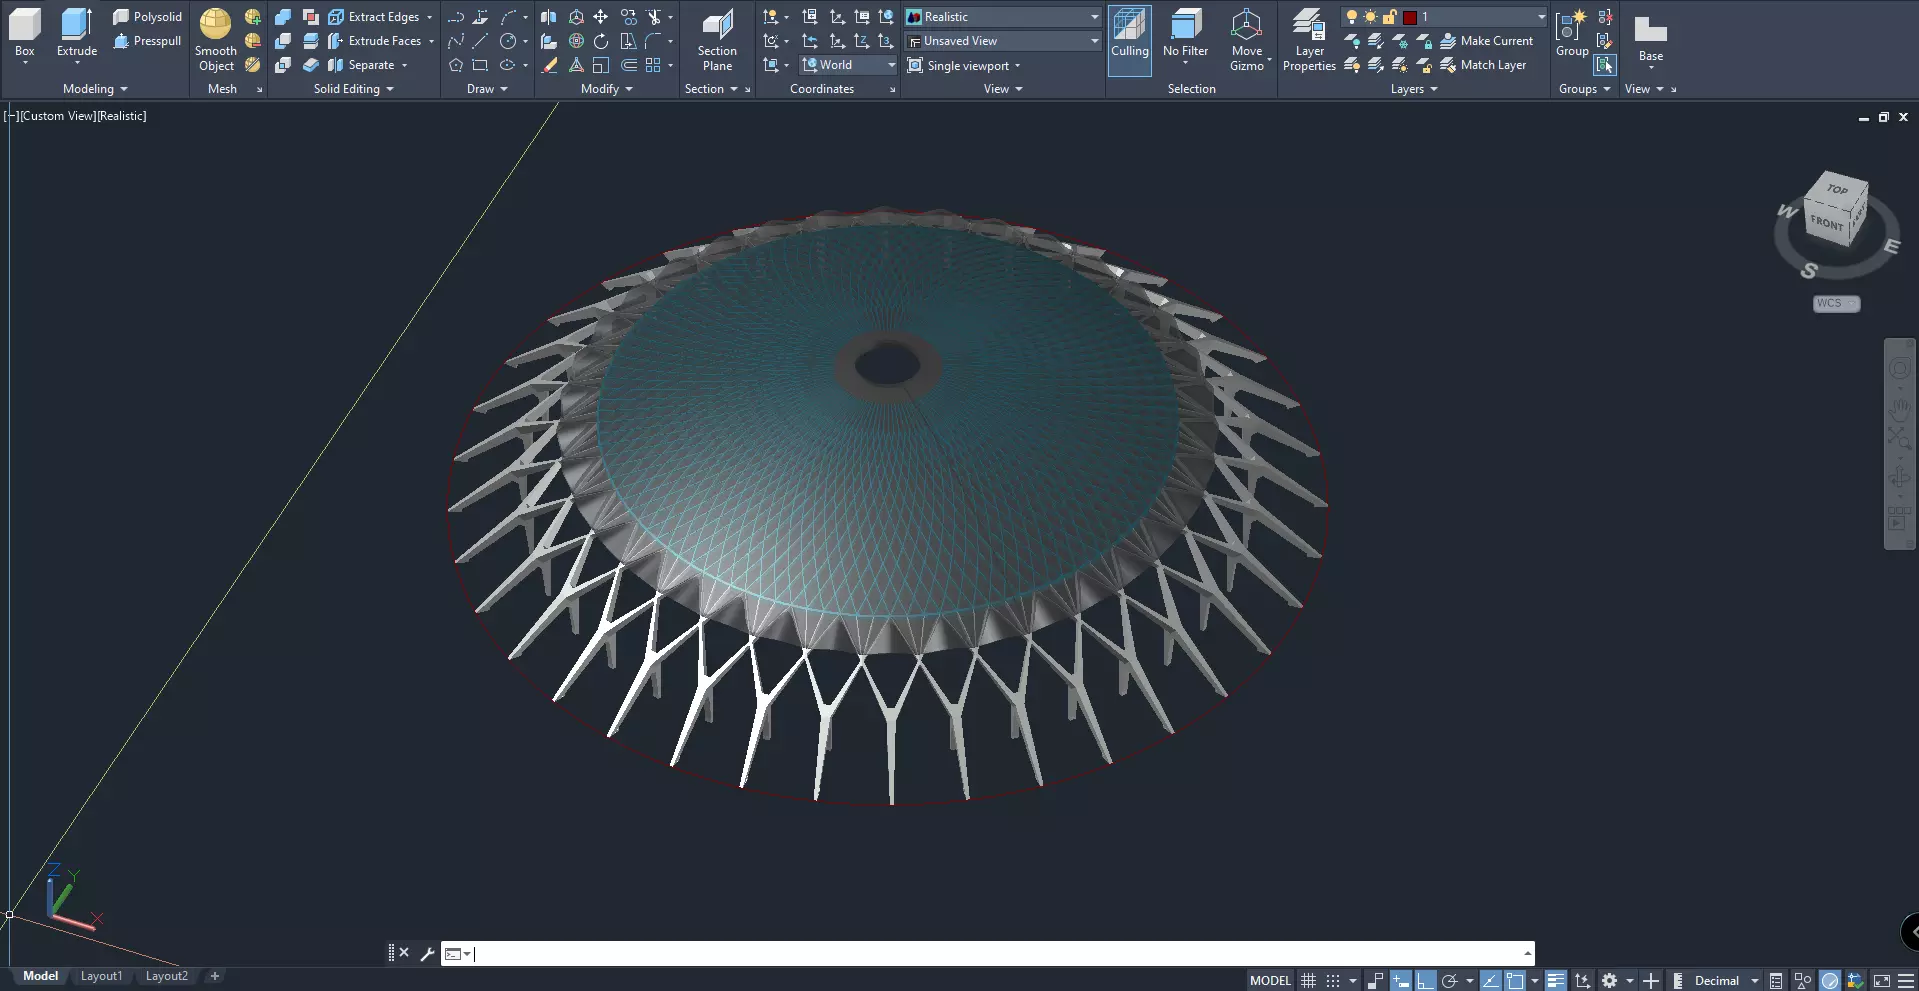This screenshot has width=1919, height=991.
Task: Expand the Draw panel
Action: click(487, 89)
